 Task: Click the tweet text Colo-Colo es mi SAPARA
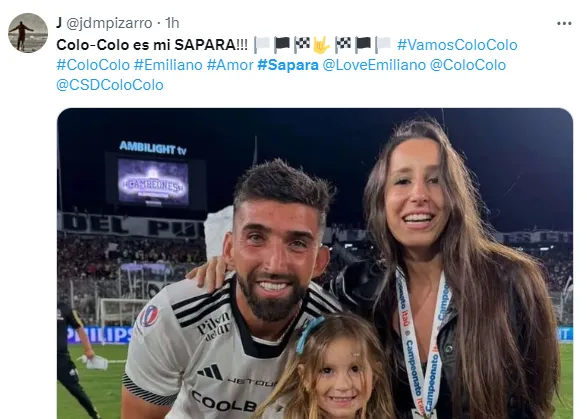pyautogui.click(x=152, y=45)
